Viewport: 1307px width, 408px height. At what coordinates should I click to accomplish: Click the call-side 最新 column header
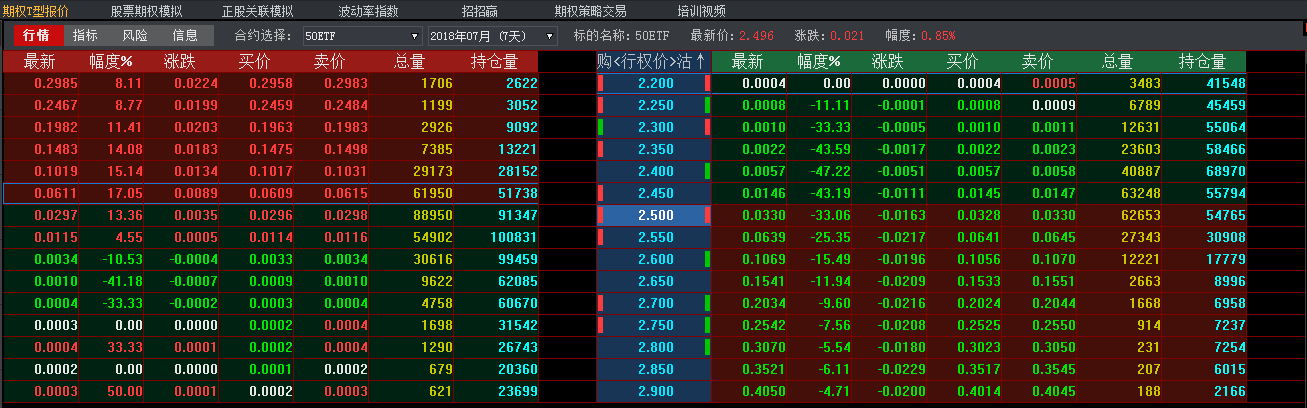pyautogui.click(x=40, y=61)
